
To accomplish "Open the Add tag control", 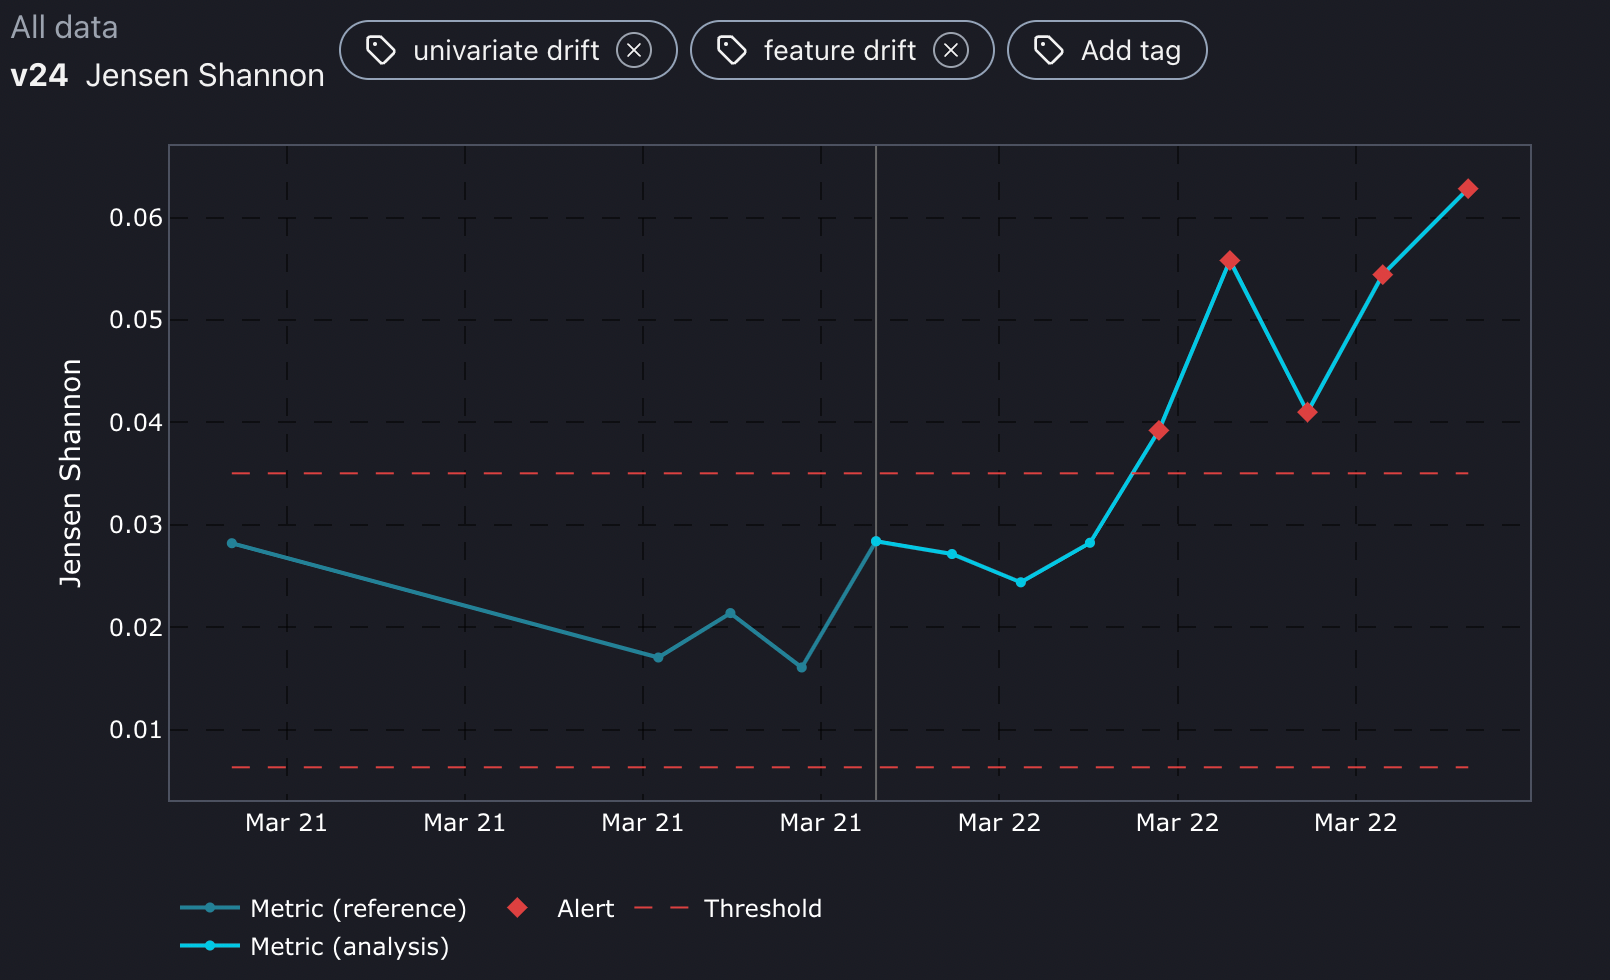I will pos(1107,50).
